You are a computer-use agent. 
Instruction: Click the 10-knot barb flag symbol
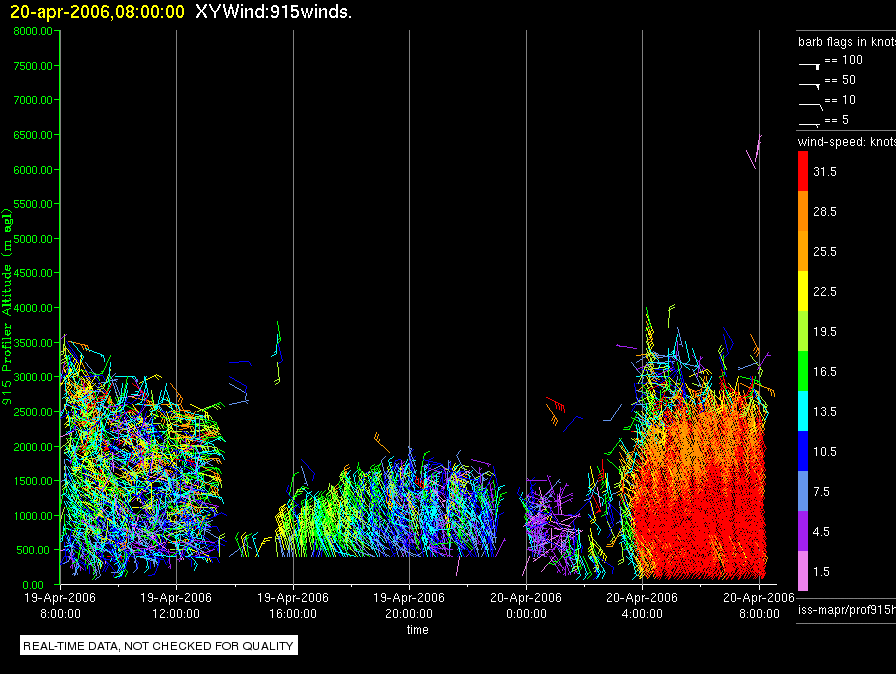810,106
